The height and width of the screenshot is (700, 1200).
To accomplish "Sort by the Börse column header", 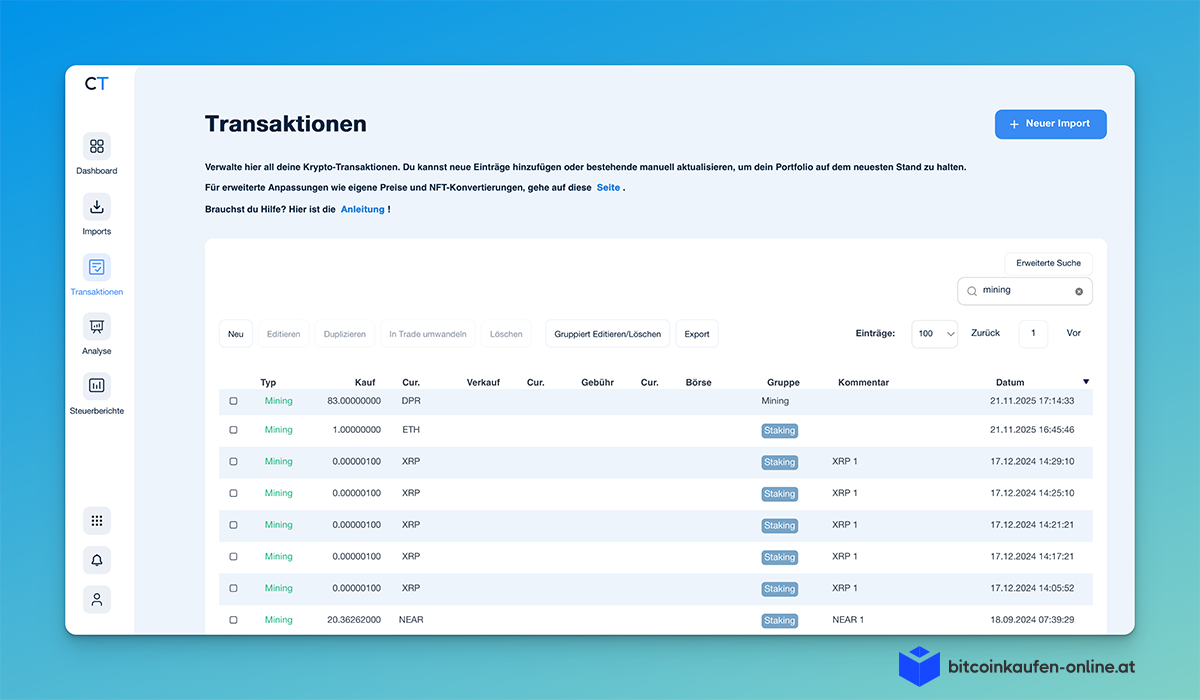I will click(x=699, y=382).
